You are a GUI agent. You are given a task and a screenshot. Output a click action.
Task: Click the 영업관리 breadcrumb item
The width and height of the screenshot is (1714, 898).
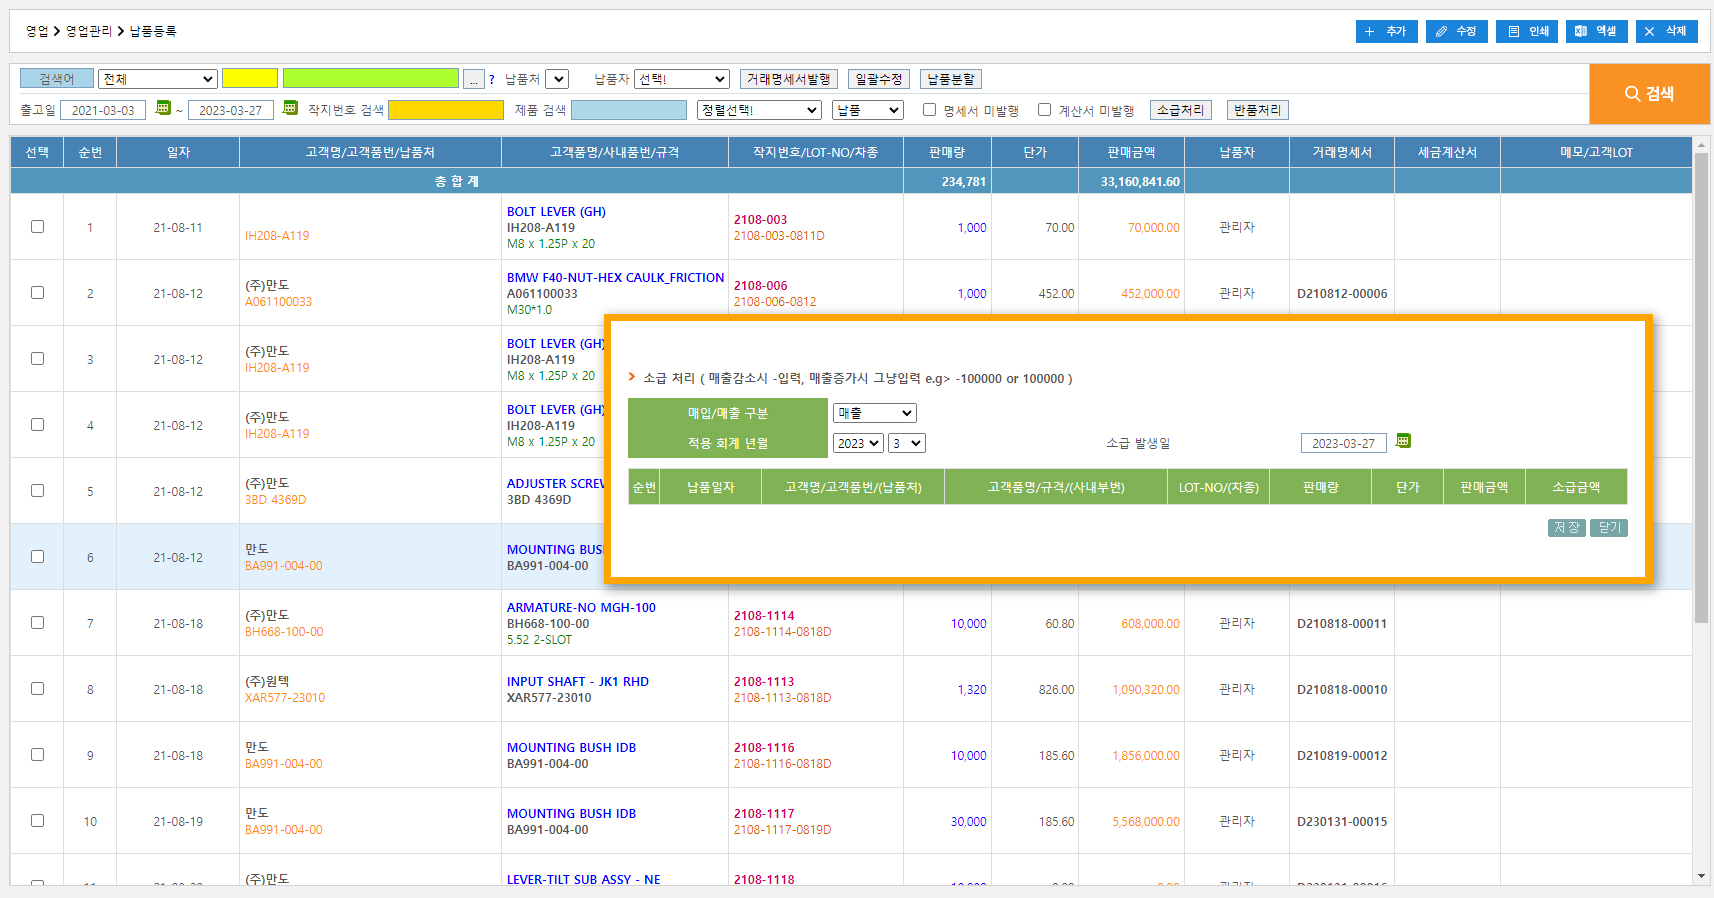tap(89, 31)
